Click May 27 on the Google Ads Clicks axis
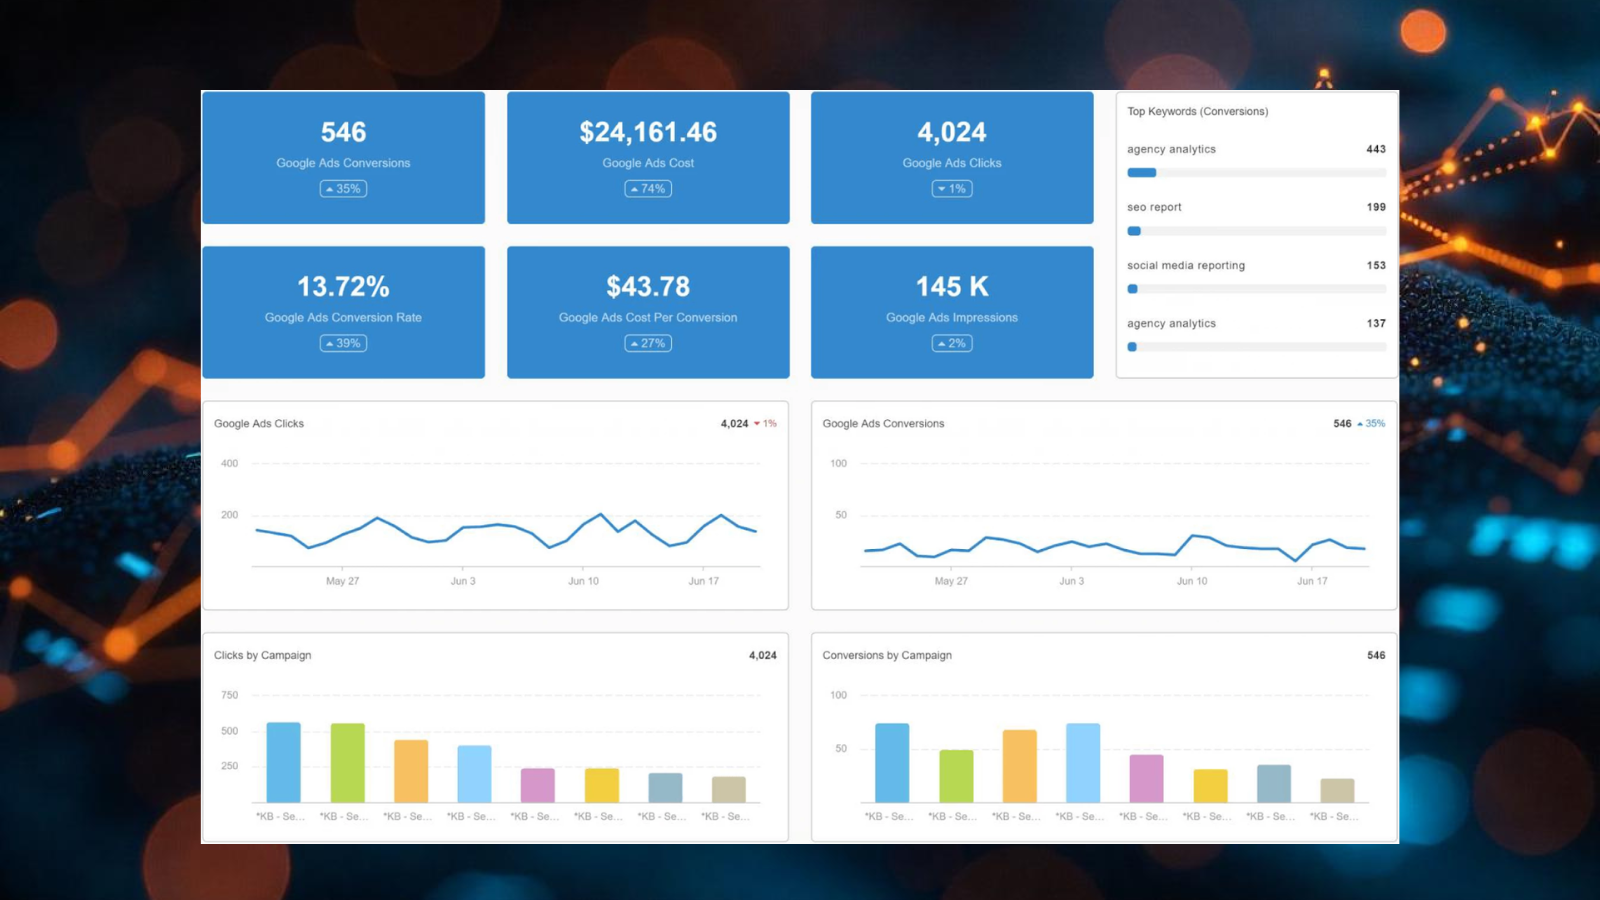Image resolution: width=1600 pixels, height=900 pixels. click(x=342, y=581)
